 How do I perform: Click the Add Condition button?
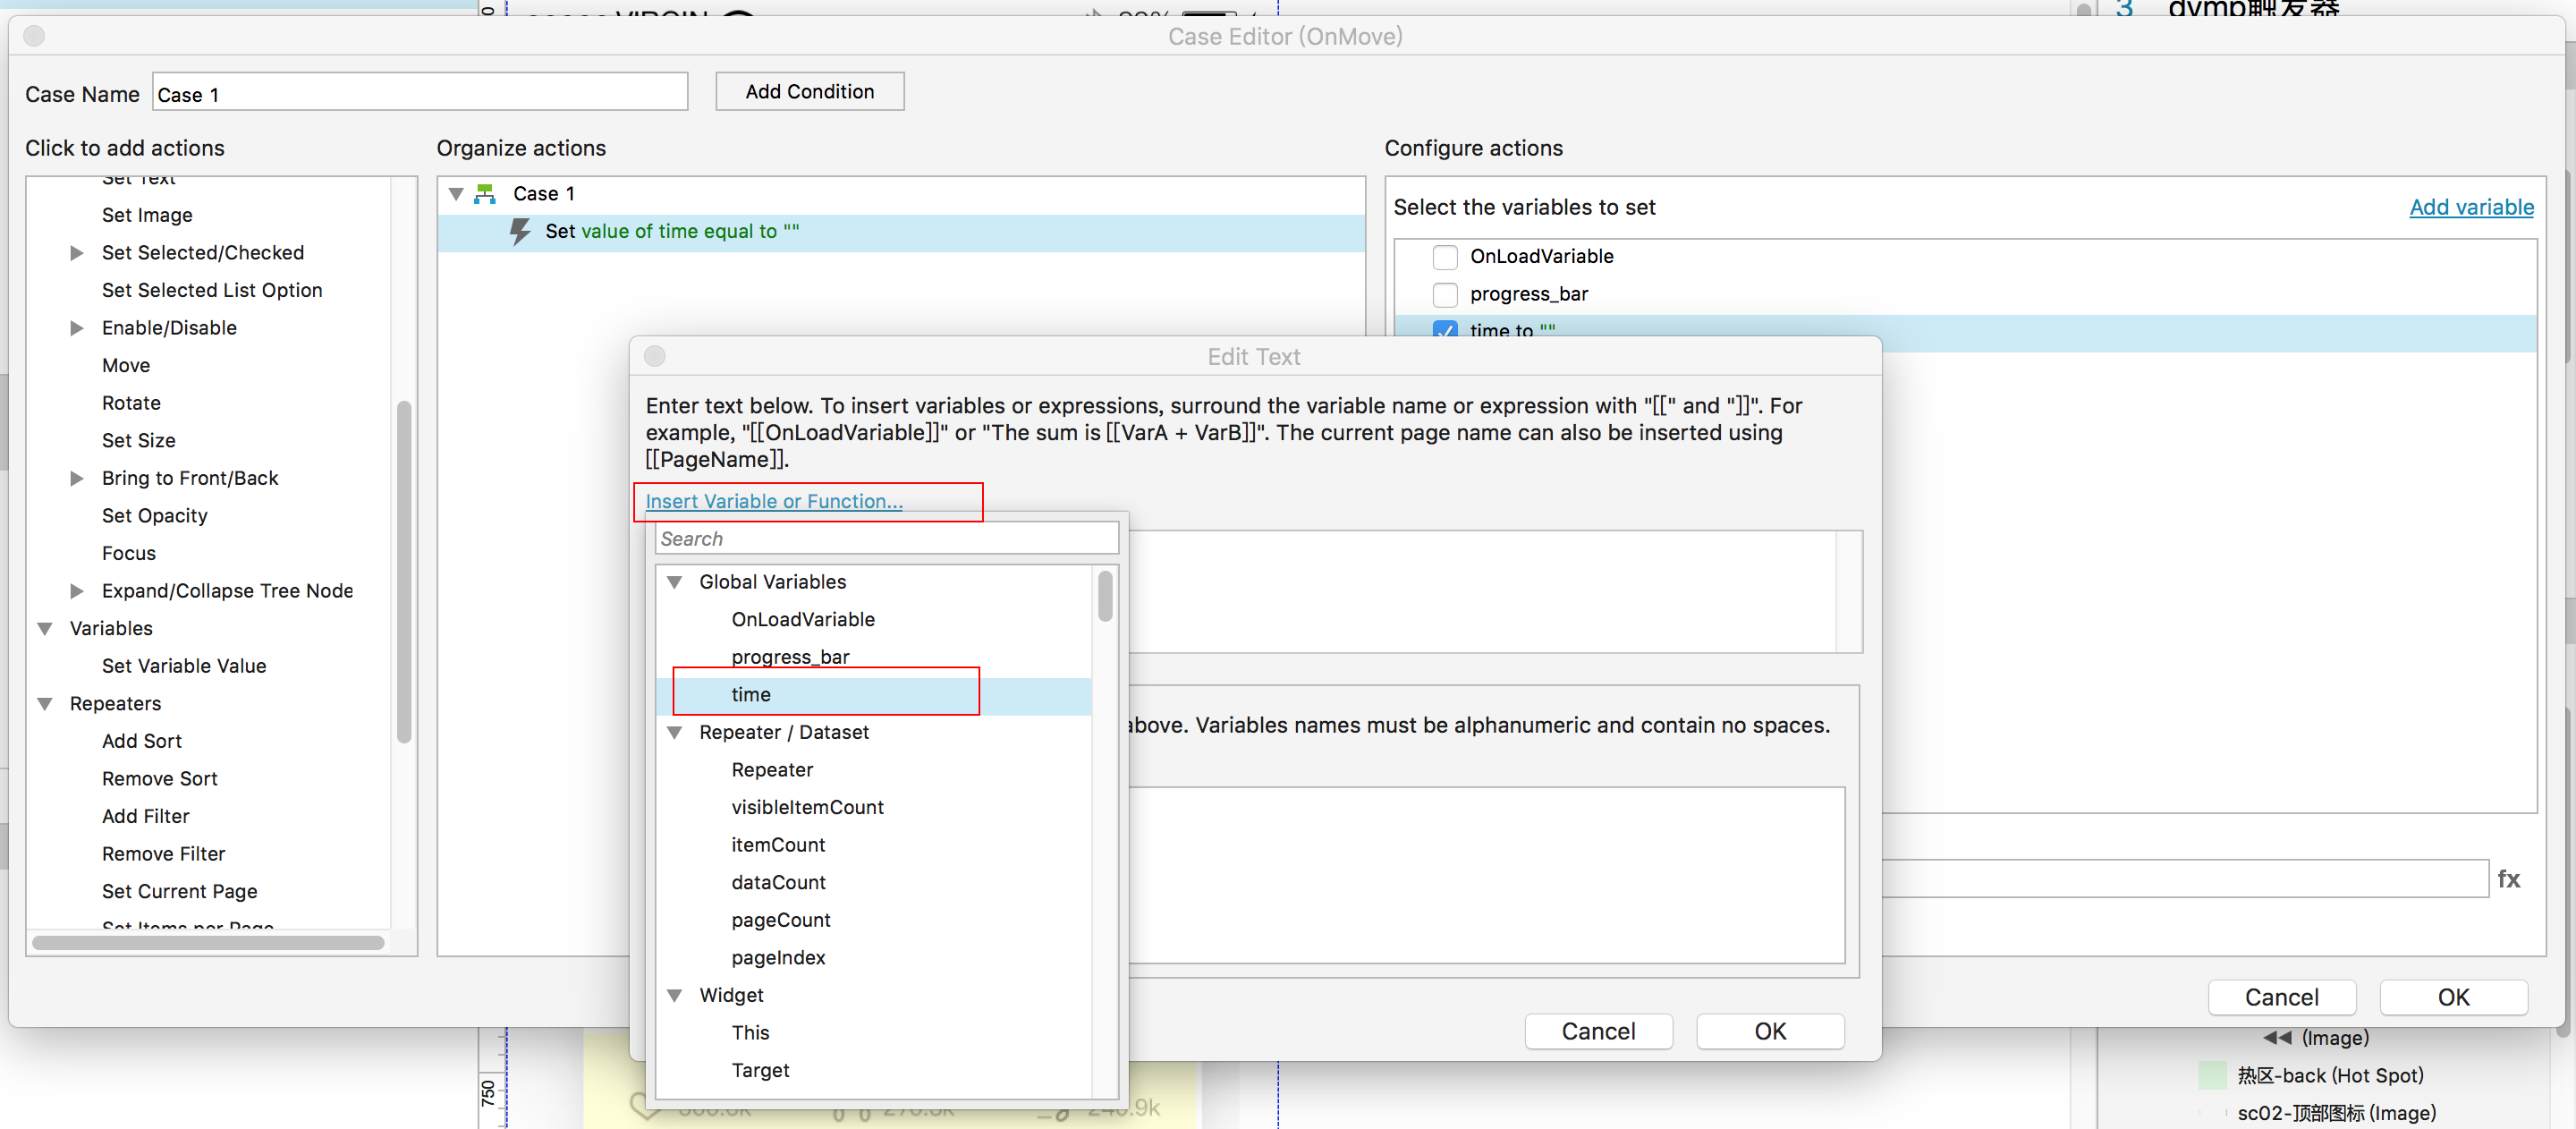tap(809, 91)
